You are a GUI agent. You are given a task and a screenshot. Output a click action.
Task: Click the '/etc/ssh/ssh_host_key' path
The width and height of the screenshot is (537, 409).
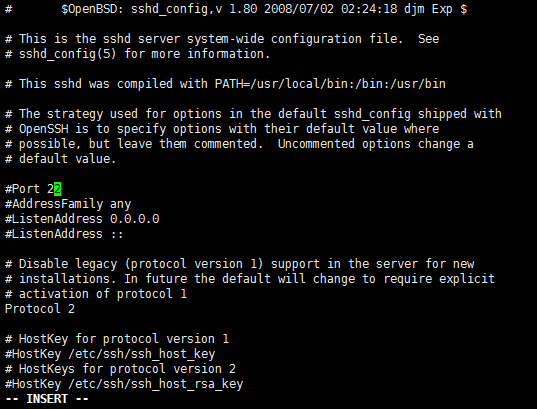[x=141, y=354]
